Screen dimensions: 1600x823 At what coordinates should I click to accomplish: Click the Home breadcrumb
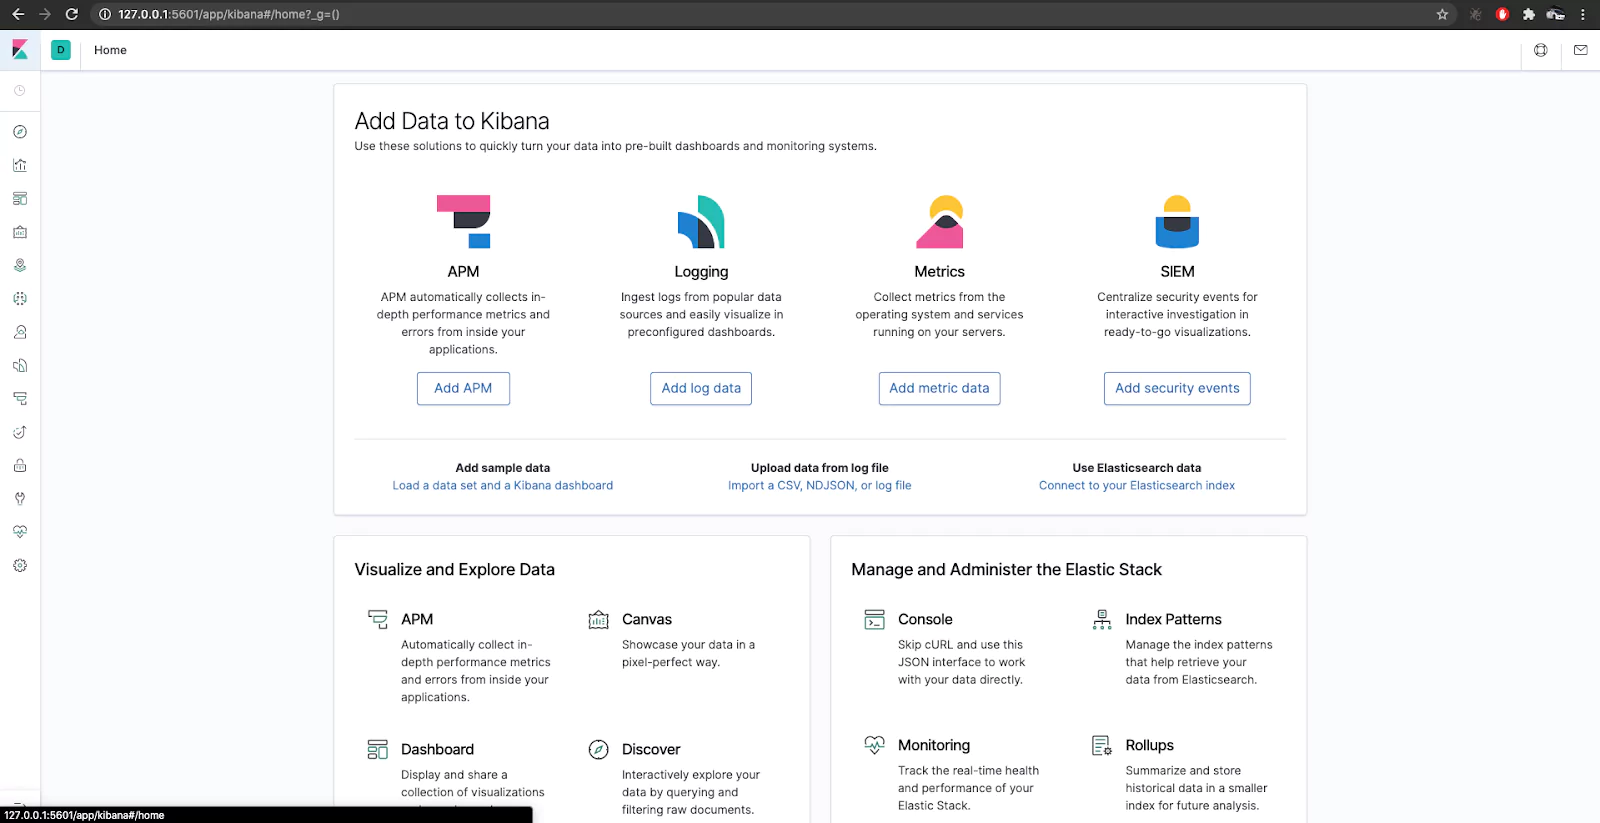[x=110, y=50]
